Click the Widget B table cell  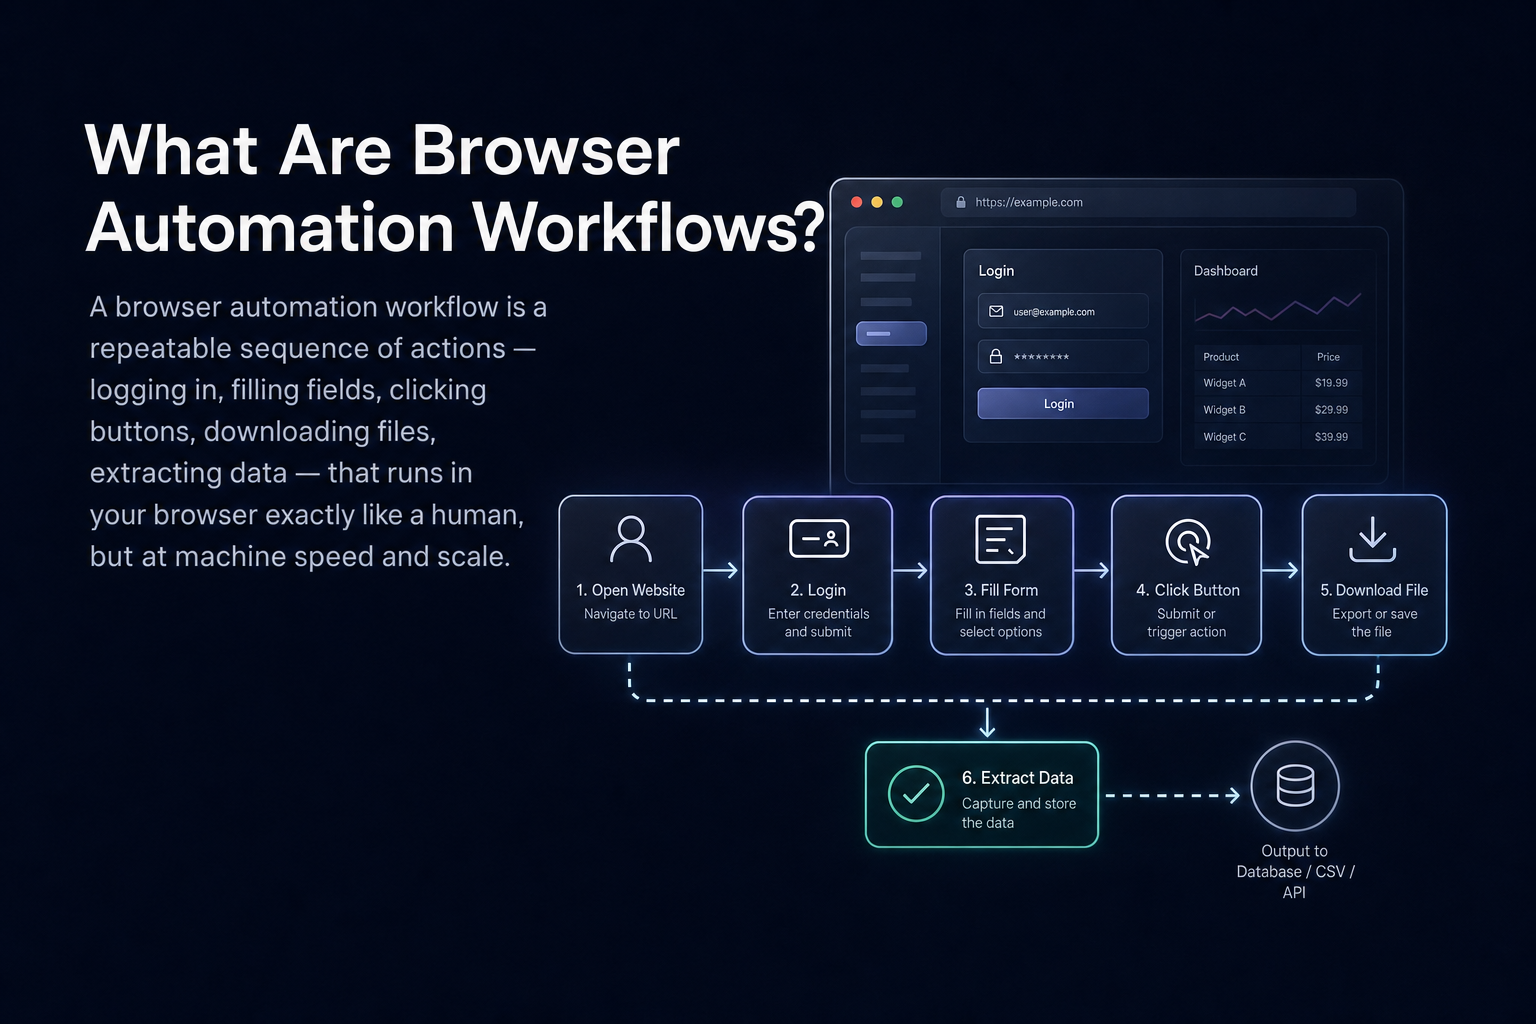(x=1224, y=410)
